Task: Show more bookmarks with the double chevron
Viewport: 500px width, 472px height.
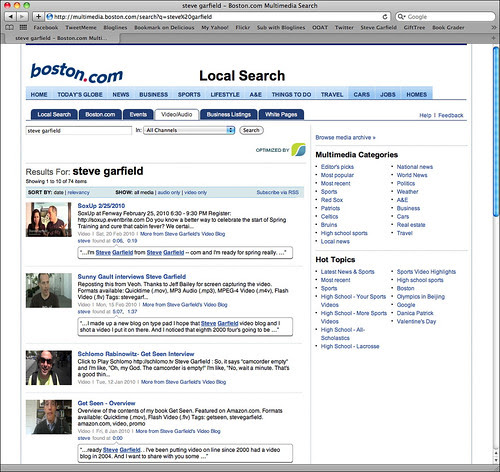Action: point(494,27)
